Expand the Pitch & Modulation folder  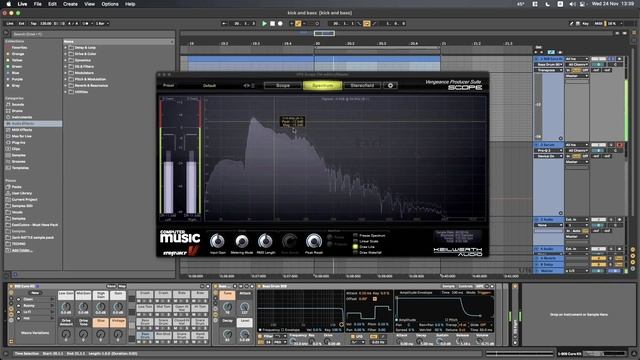point(65,79)
